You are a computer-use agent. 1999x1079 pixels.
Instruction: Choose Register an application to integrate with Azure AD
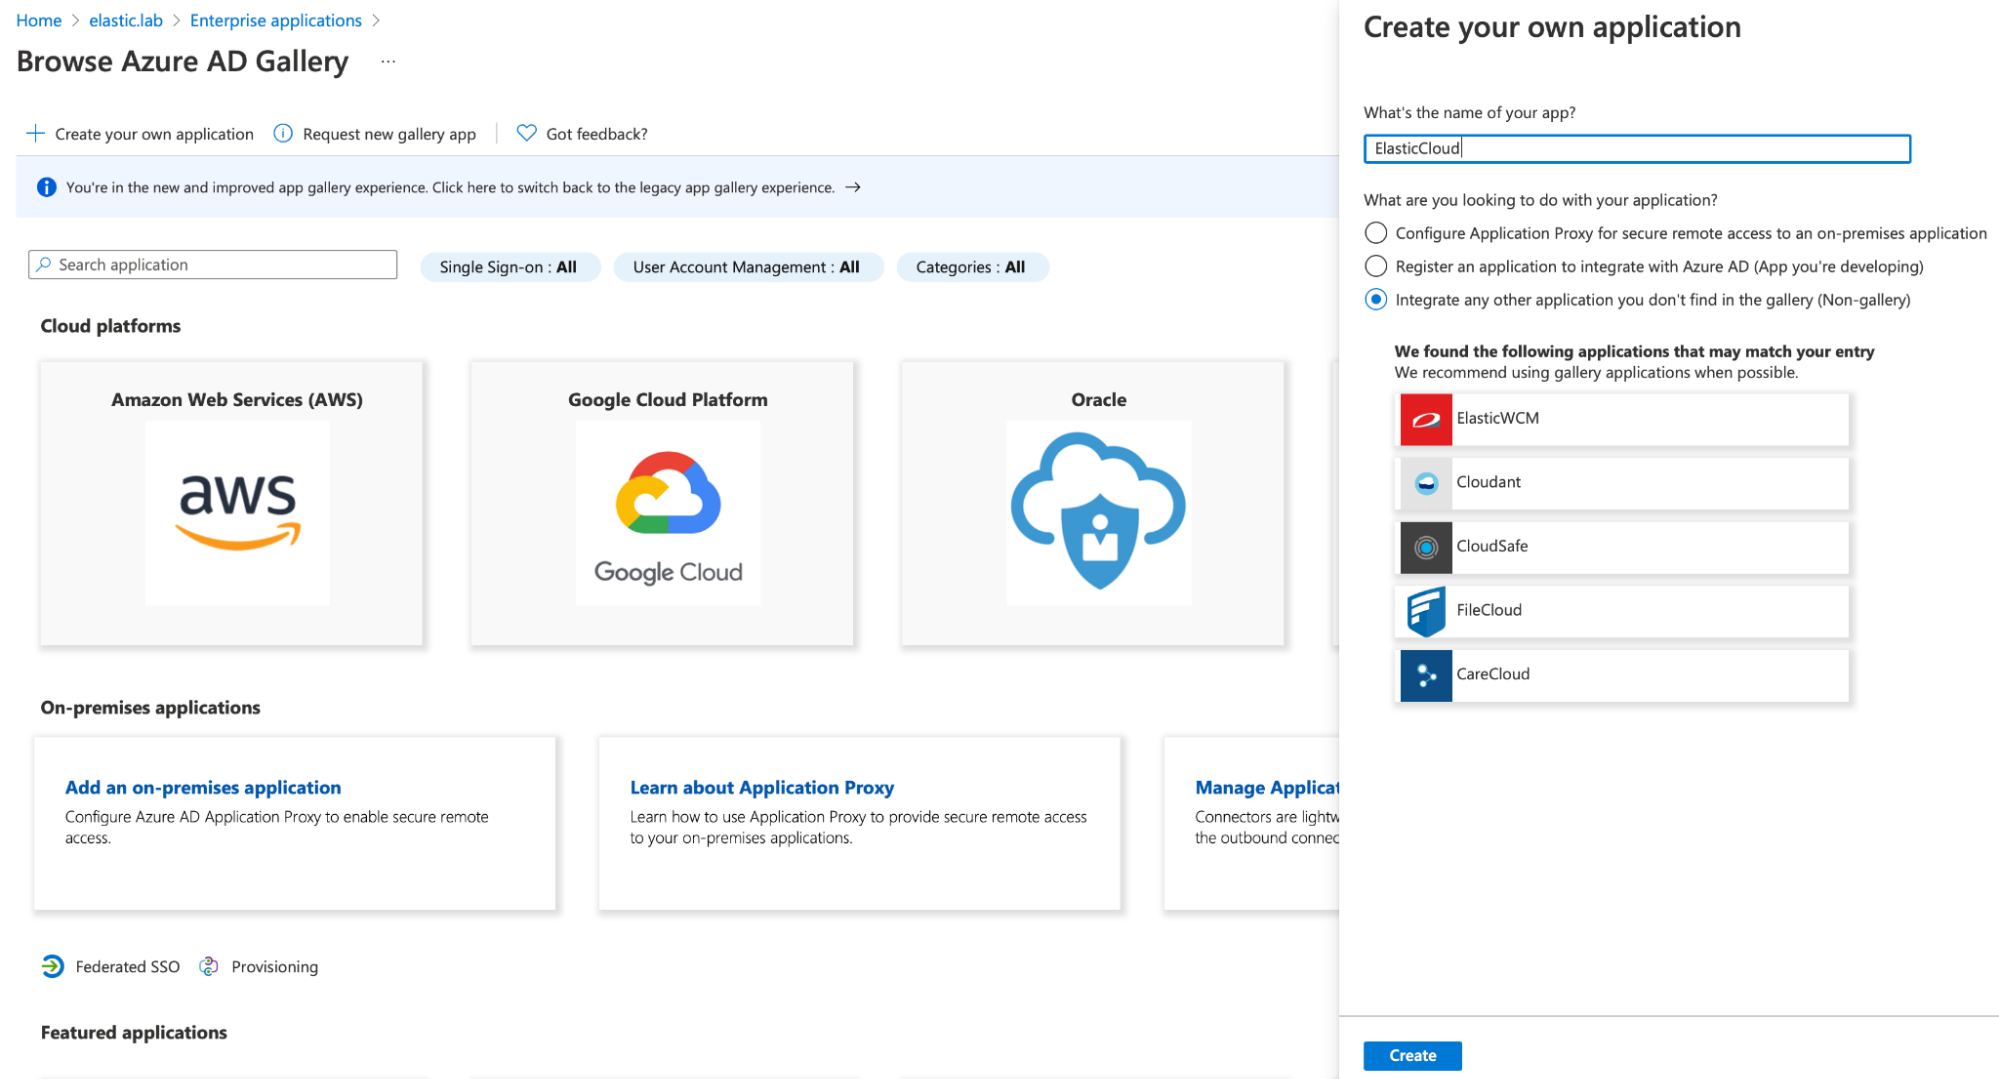[x=1376, y=266]
